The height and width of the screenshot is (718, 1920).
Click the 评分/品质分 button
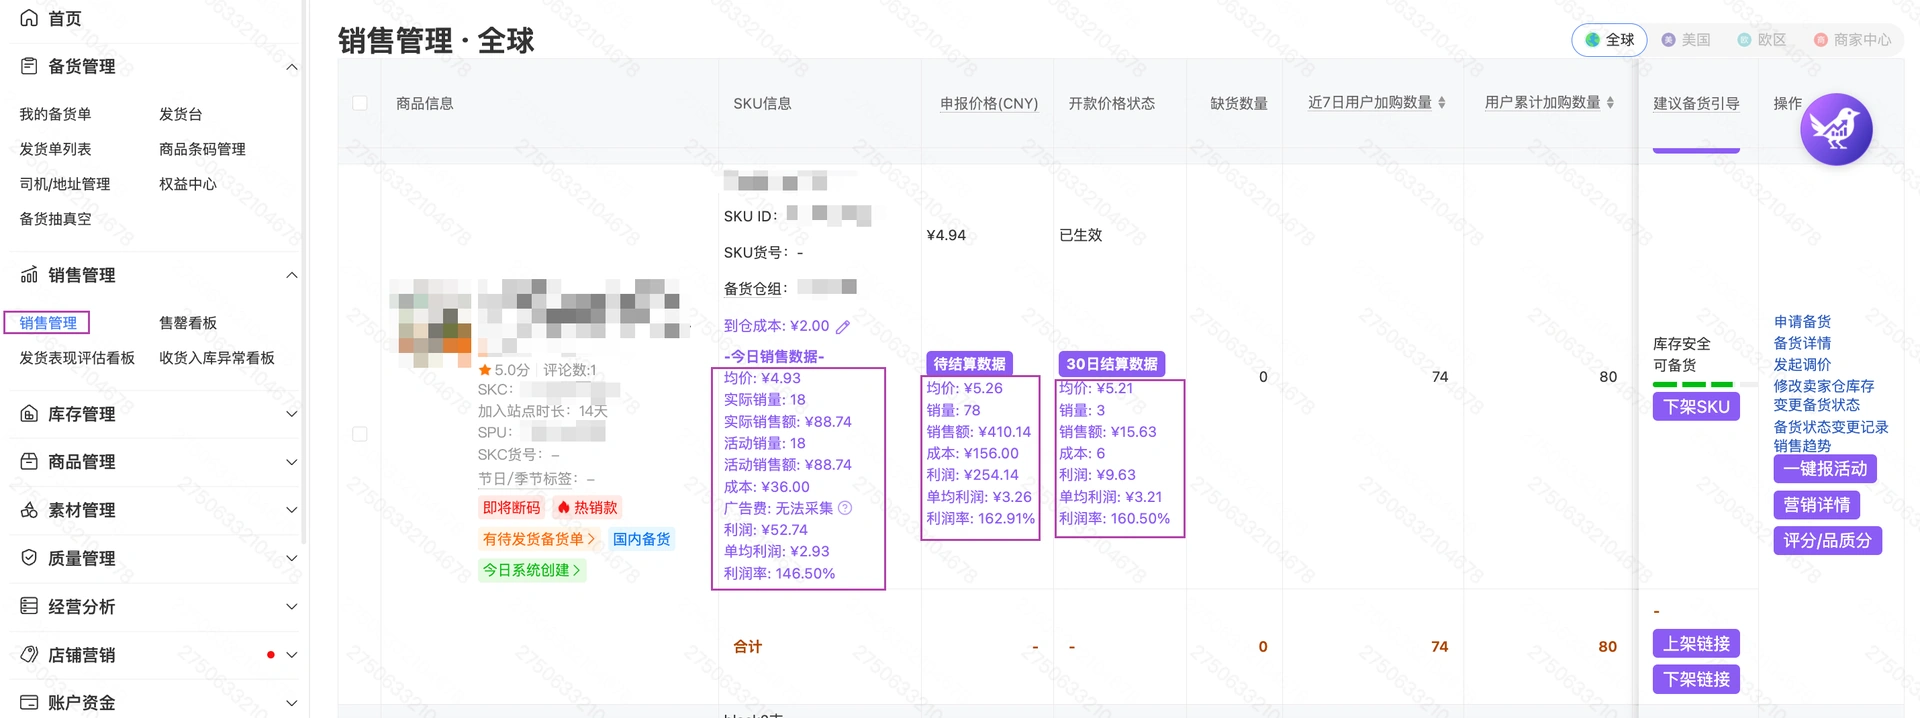[x=1828, y=541]
